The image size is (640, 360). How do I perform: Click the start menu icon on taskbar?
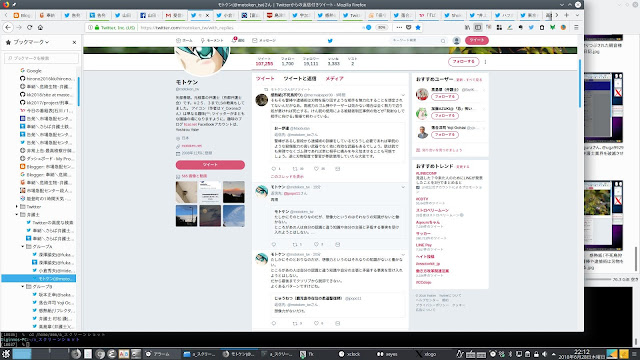tap(6, 354)
